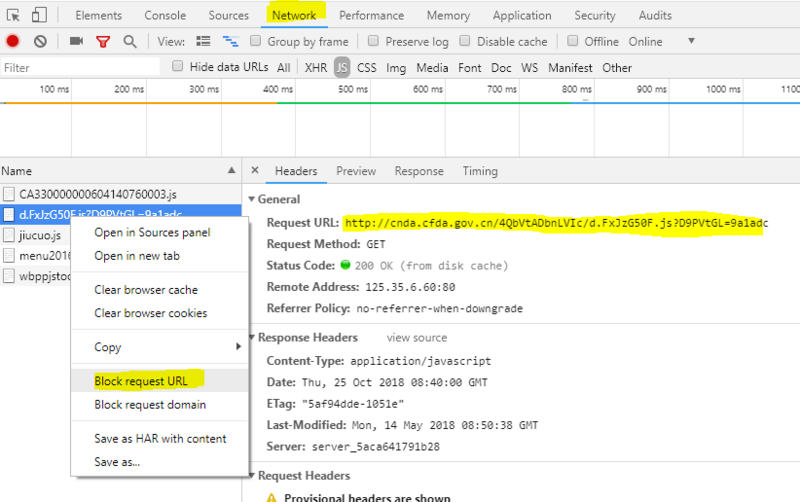Filter requests by Media
Image resolution: width=800 pixels, height=502 pixels.
432,67
